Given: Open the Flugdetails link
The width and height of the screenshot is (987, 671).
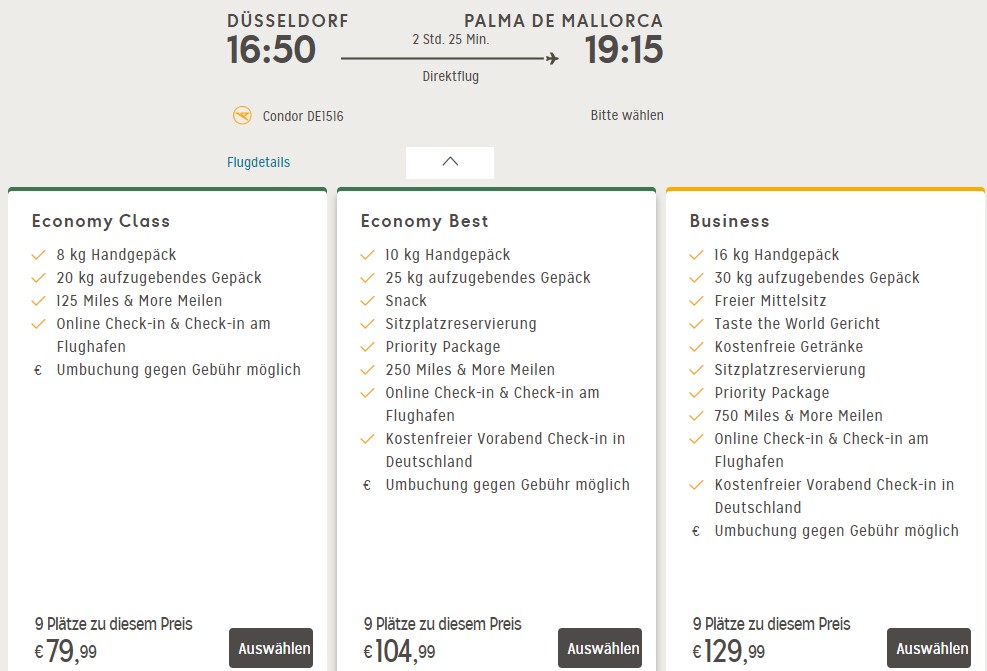Looking at the screenshot, I should coord(258,162).
